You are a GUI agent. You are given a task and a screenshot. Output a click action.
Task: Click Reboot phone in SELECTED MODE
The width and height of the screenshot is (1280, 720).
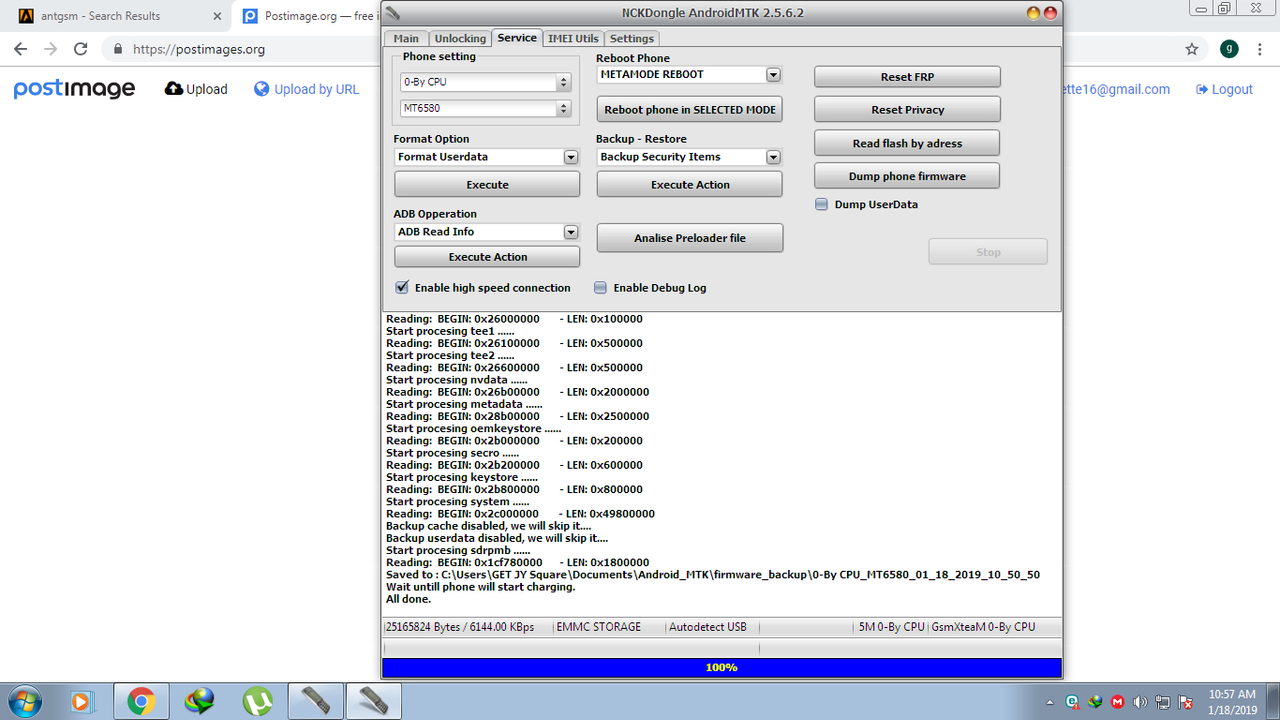point(690,109)
